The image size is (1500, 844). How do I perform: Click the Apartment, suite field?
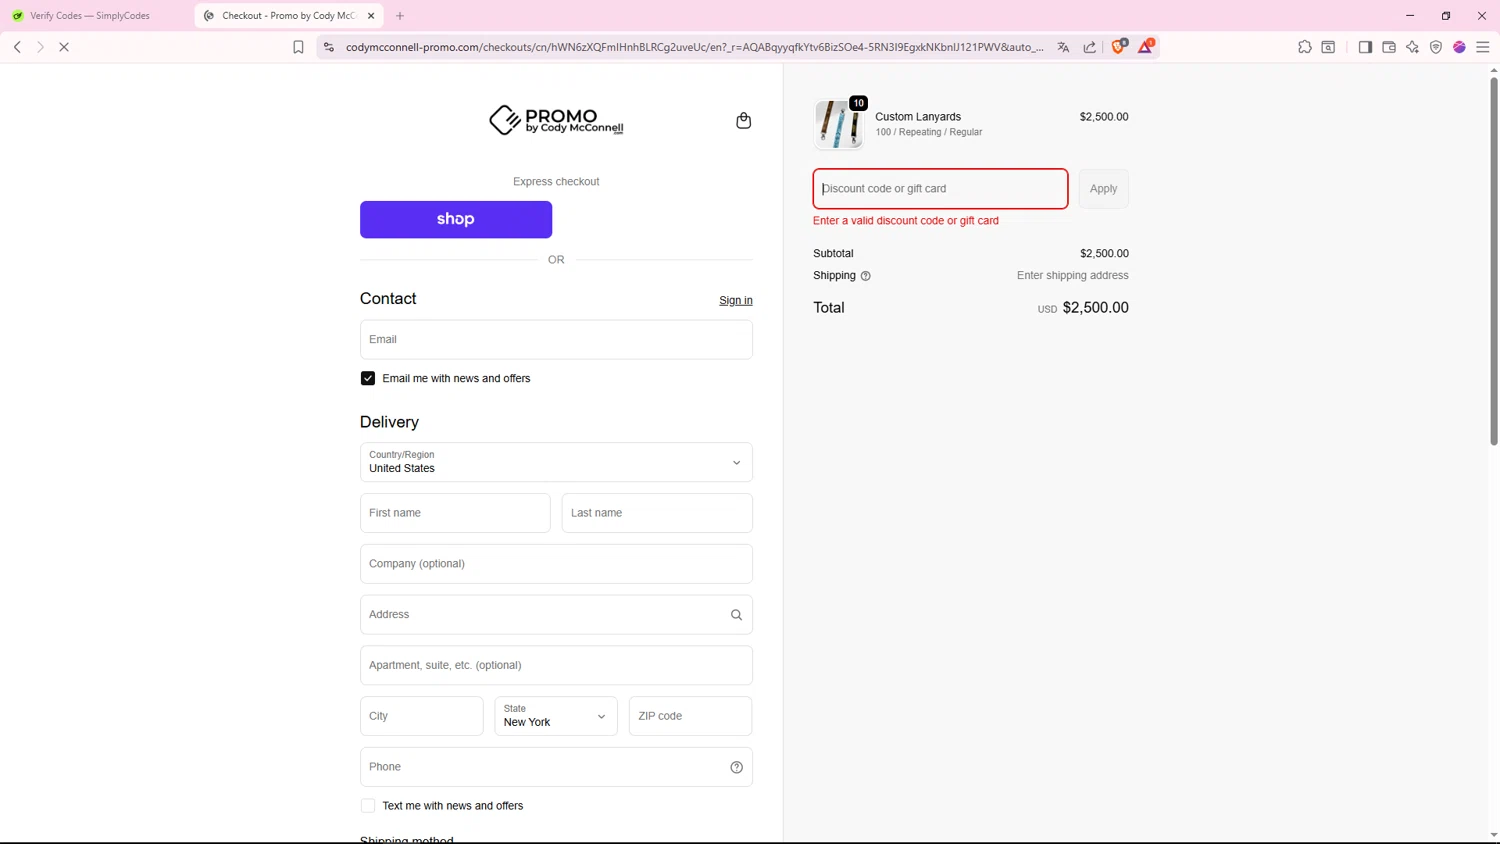(556, 665)
